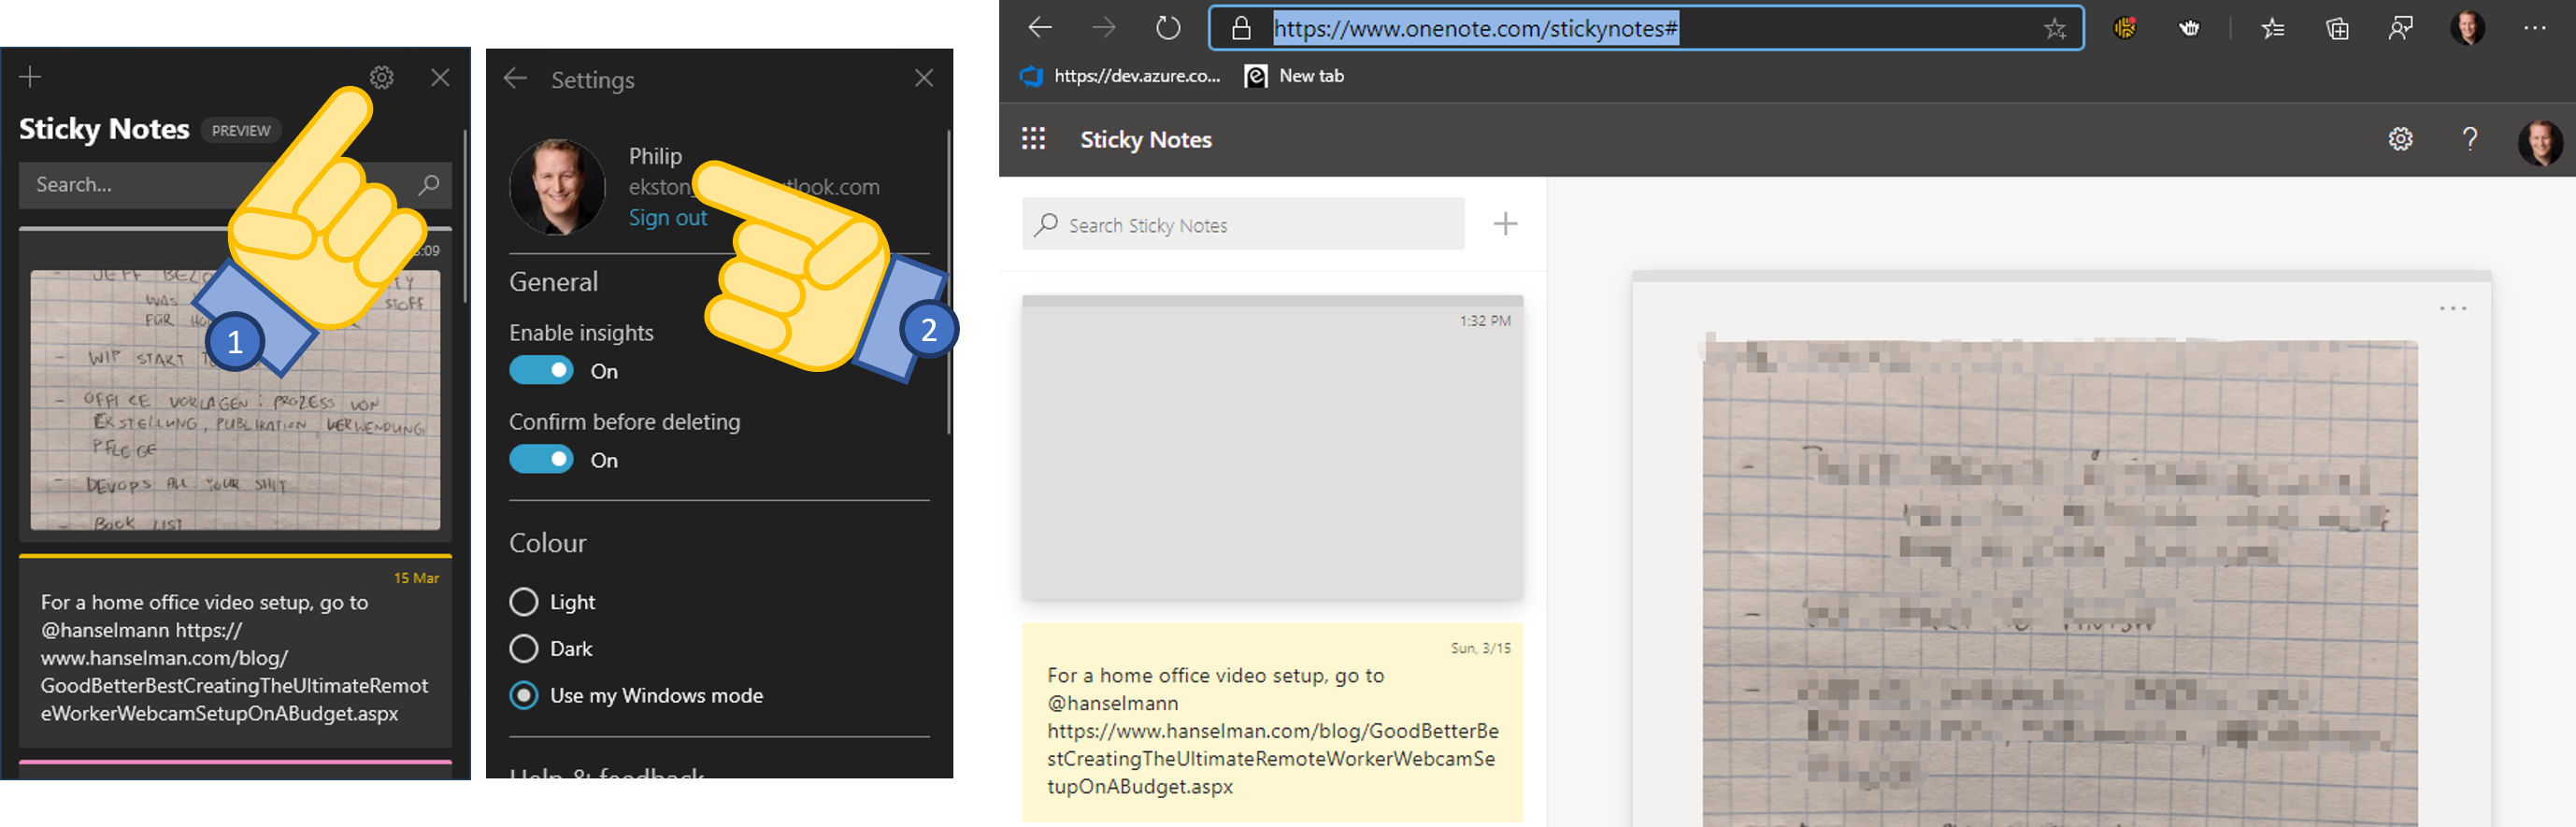This screenshot has width=2576, height=827.
Task: Click the browser feedback icon
Action: [2401, 28]
